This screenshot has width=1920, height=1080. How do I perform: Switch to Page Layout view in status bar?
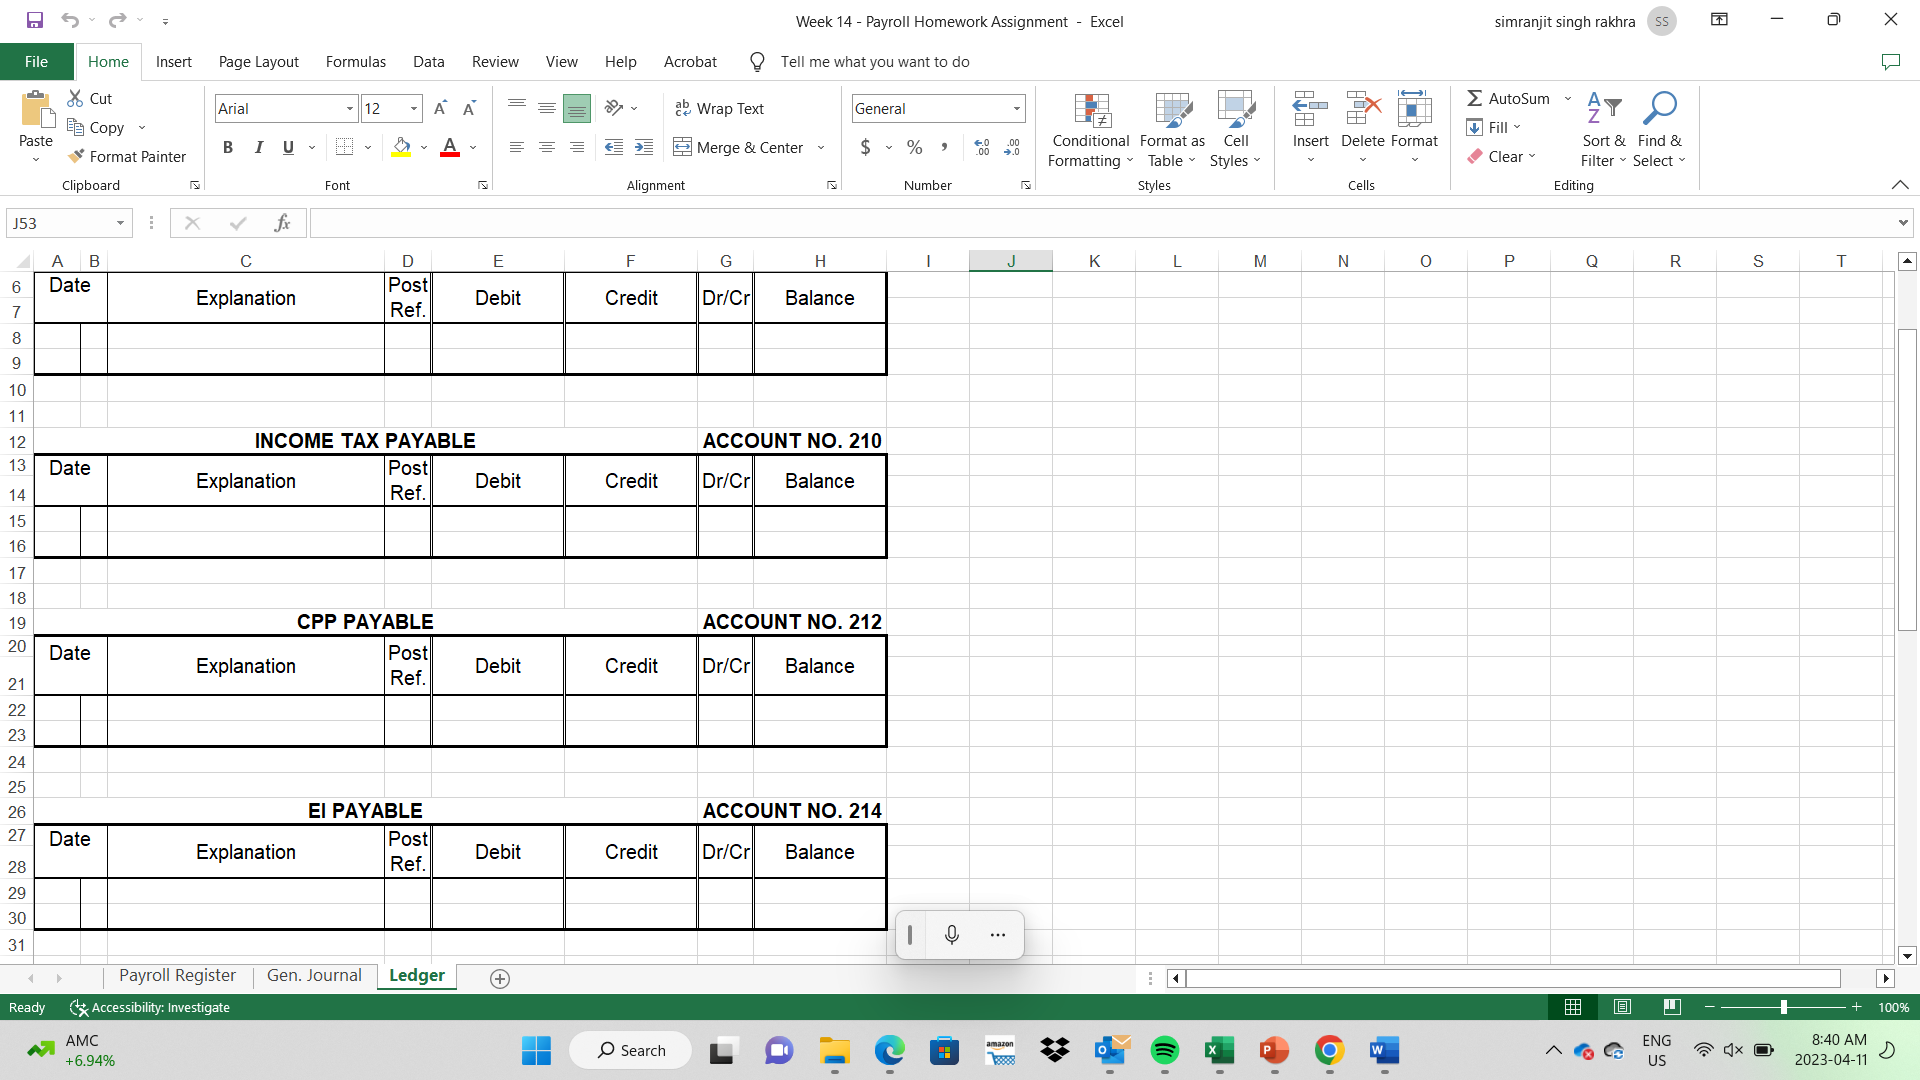[1622, 1007]
